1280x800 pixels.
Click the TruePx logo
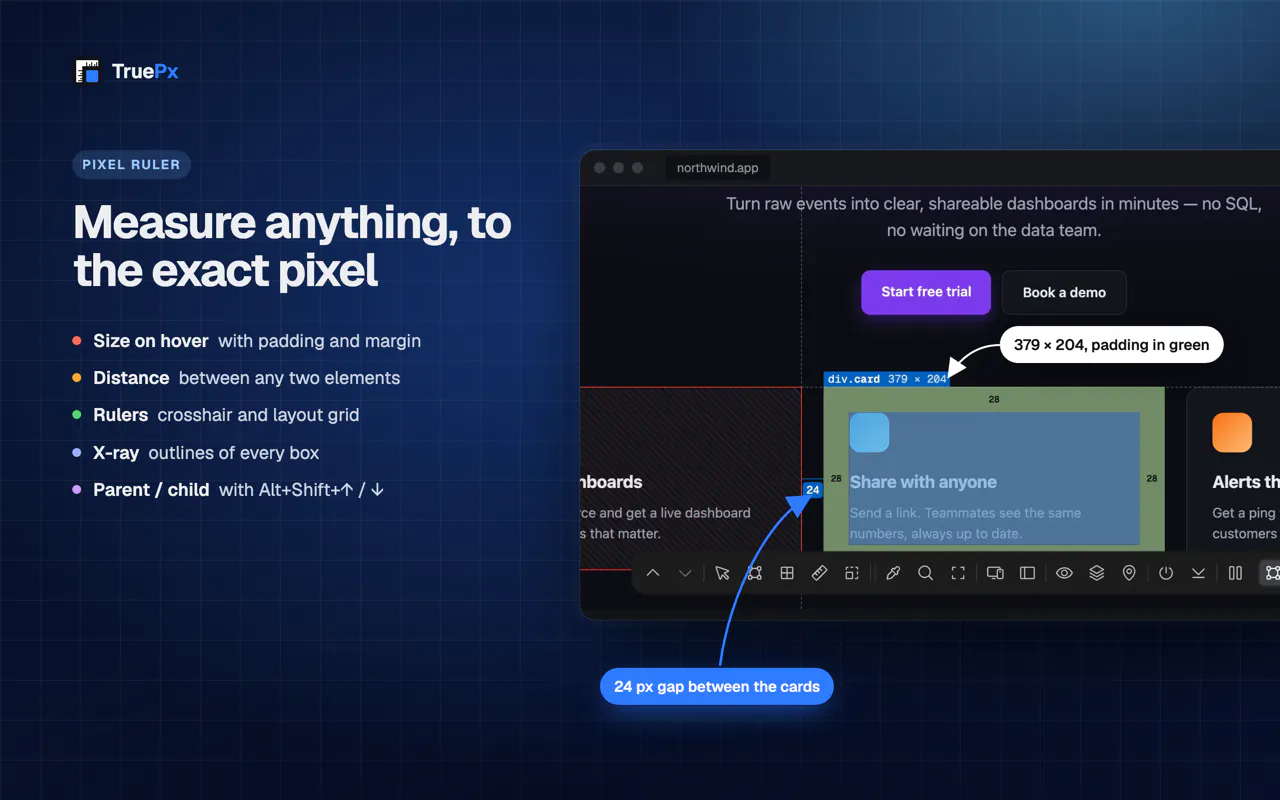click(x=127, y=72)
